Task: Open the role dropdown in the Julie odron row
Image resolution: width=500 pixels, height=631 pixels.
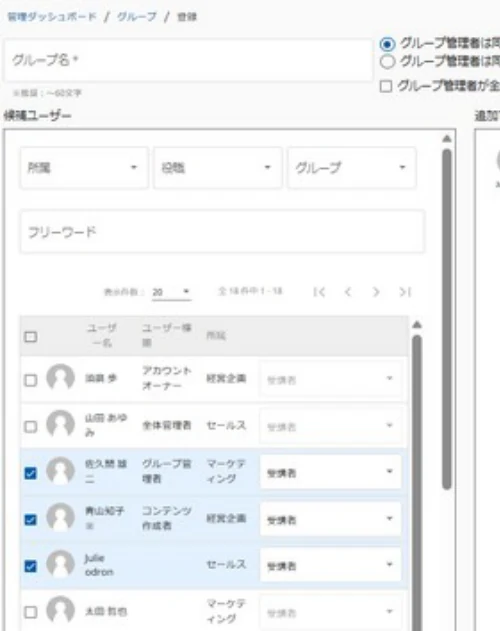Action: pos(331,565)
